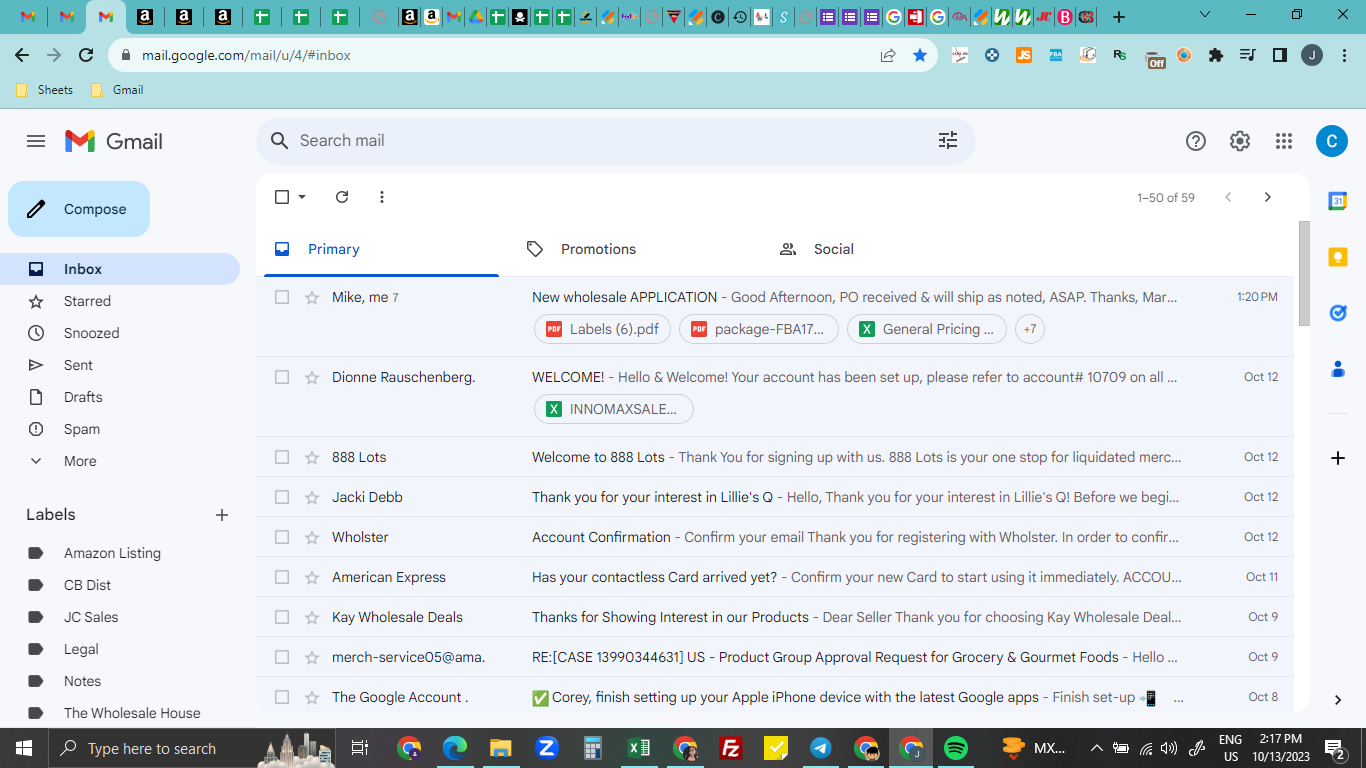Reload the page in the browser toolbar
1366x768 pixels.
pyautogui.click(x=86, y=55)
